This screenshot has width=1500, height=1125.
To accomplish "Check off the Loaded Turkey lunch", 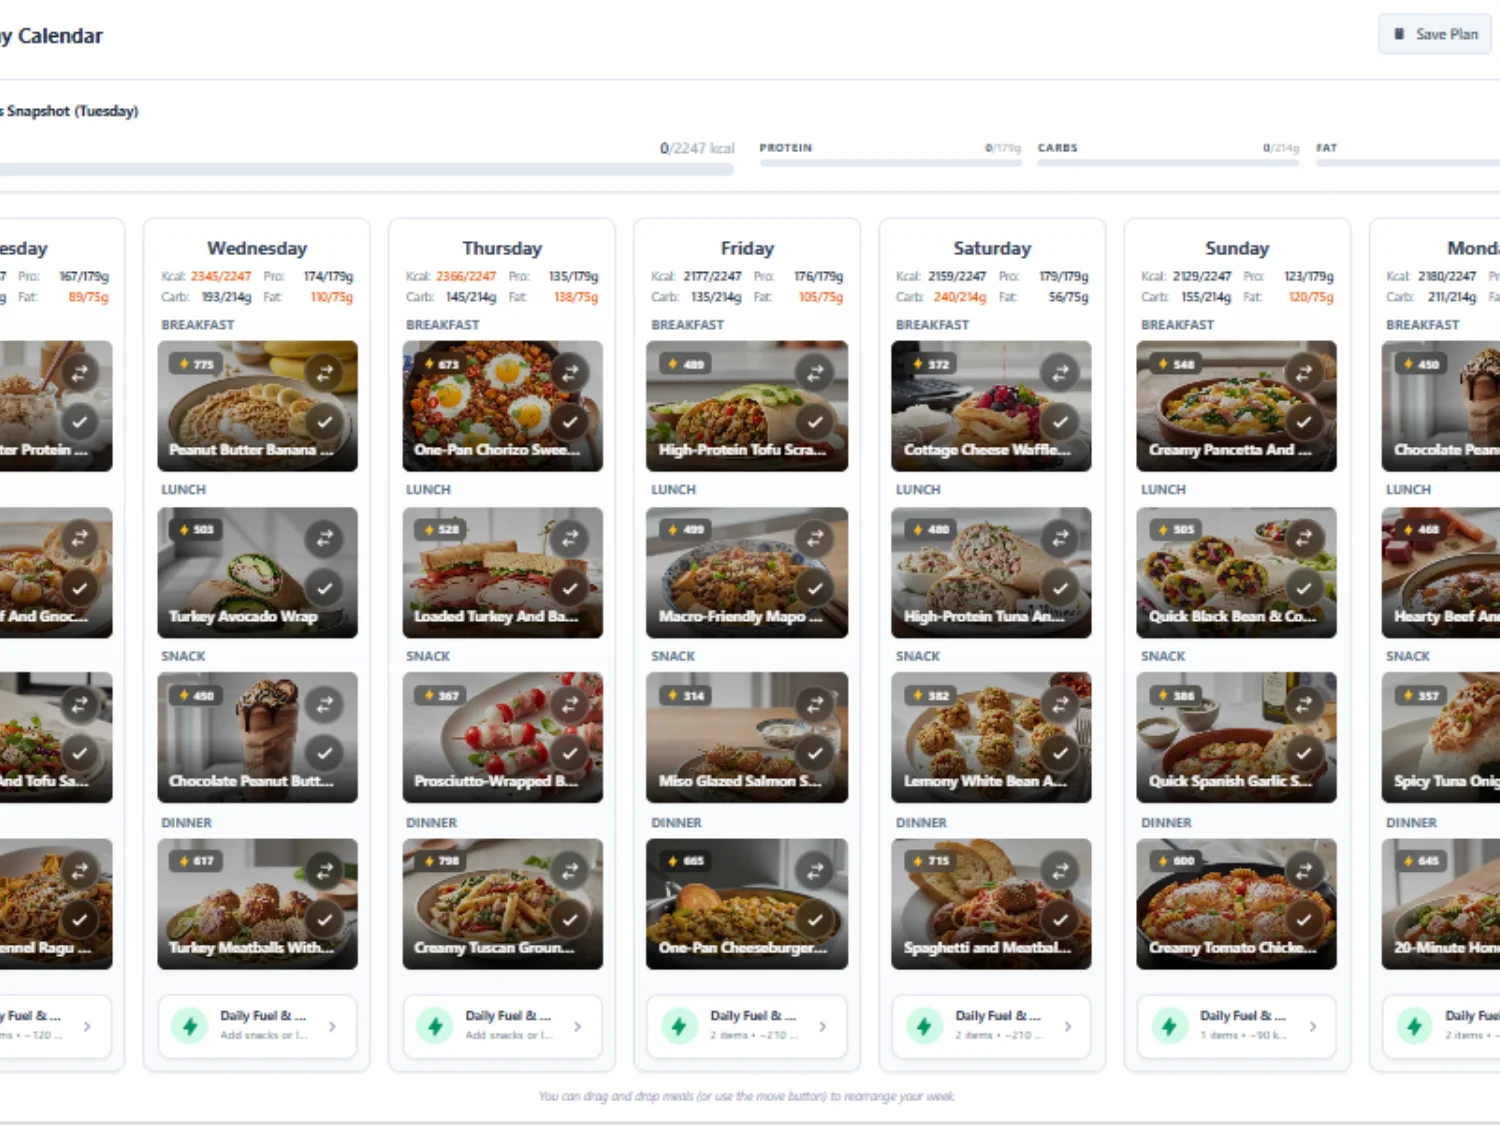I will (569, 587).
